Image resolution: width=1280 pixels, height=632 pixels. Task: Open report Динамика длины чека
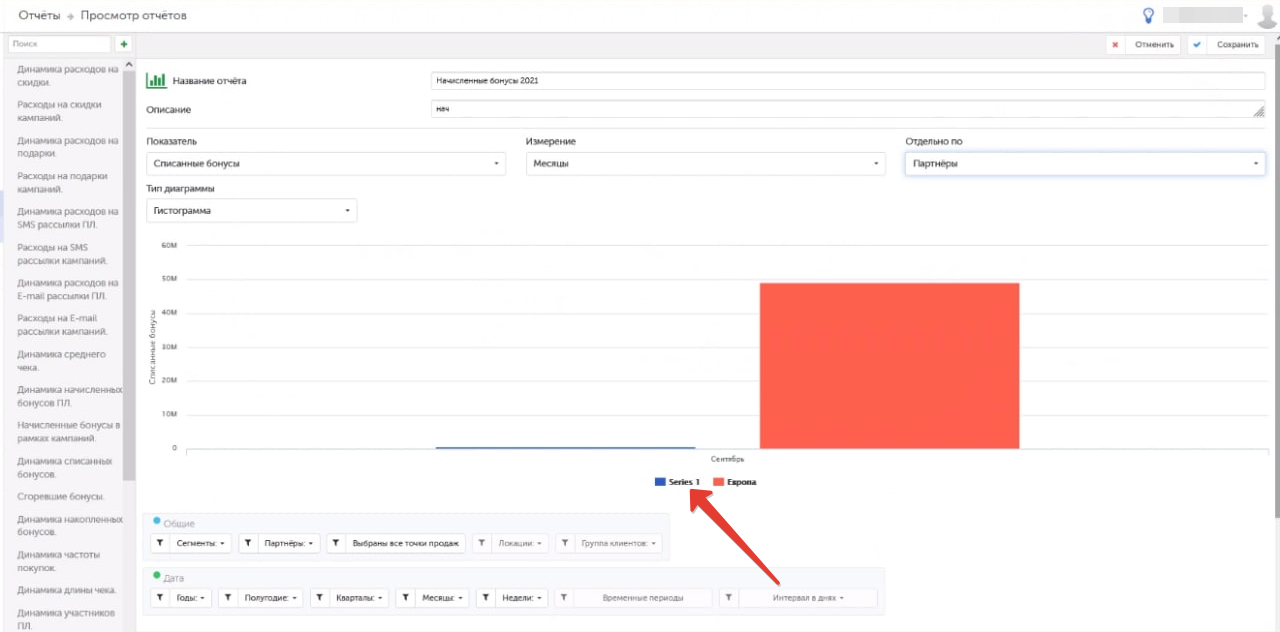coord(66,589)
